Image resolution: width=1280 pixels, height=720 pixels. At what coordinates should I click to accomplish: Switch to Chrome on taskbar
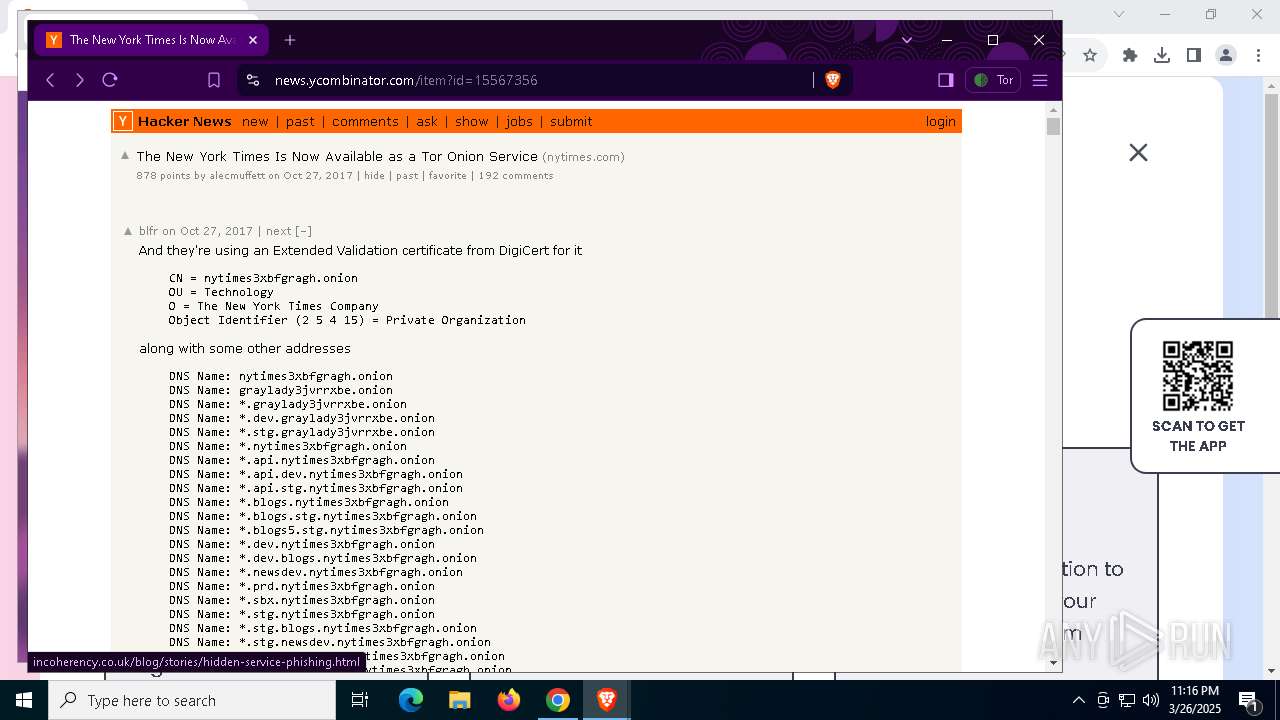click(x=558, y=700)
